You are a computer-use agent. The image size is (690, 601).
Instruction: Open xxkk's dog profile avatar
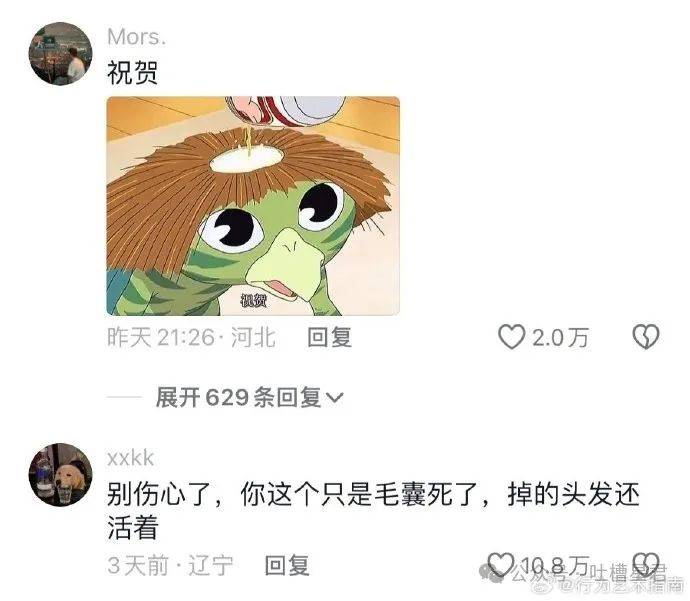point(60,475)
